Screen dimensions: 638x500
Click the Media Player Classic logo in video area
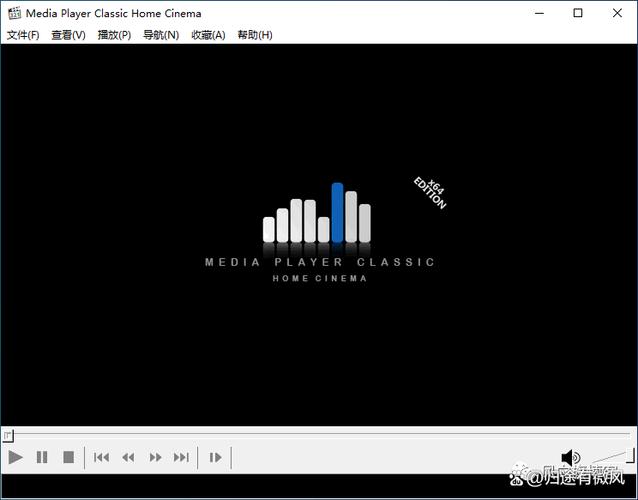[320, 232]
